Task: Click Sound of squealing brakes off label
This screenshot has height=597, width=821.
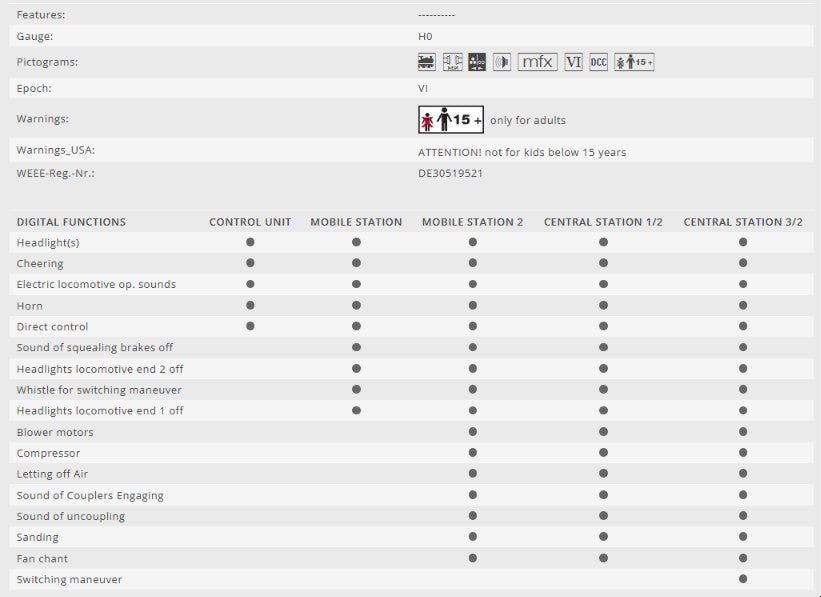Action: tap(95, 348)
